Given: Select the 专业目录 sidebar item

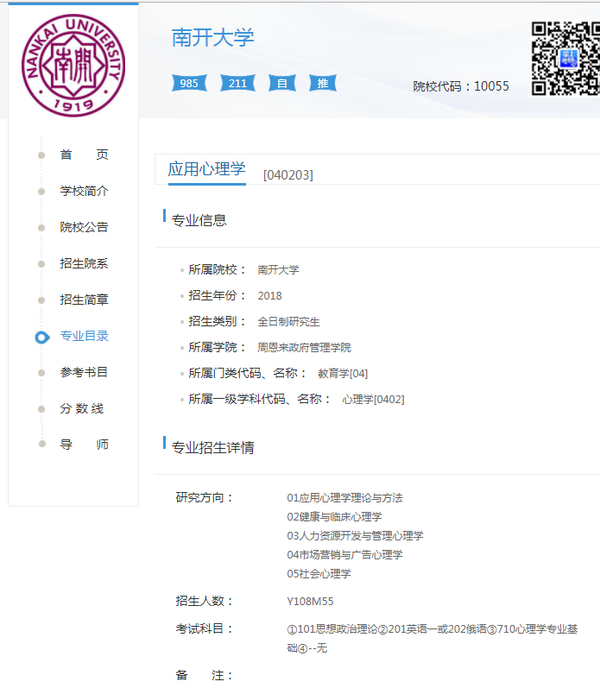Looking at the screenshot, I should click(x=84, y=336).
